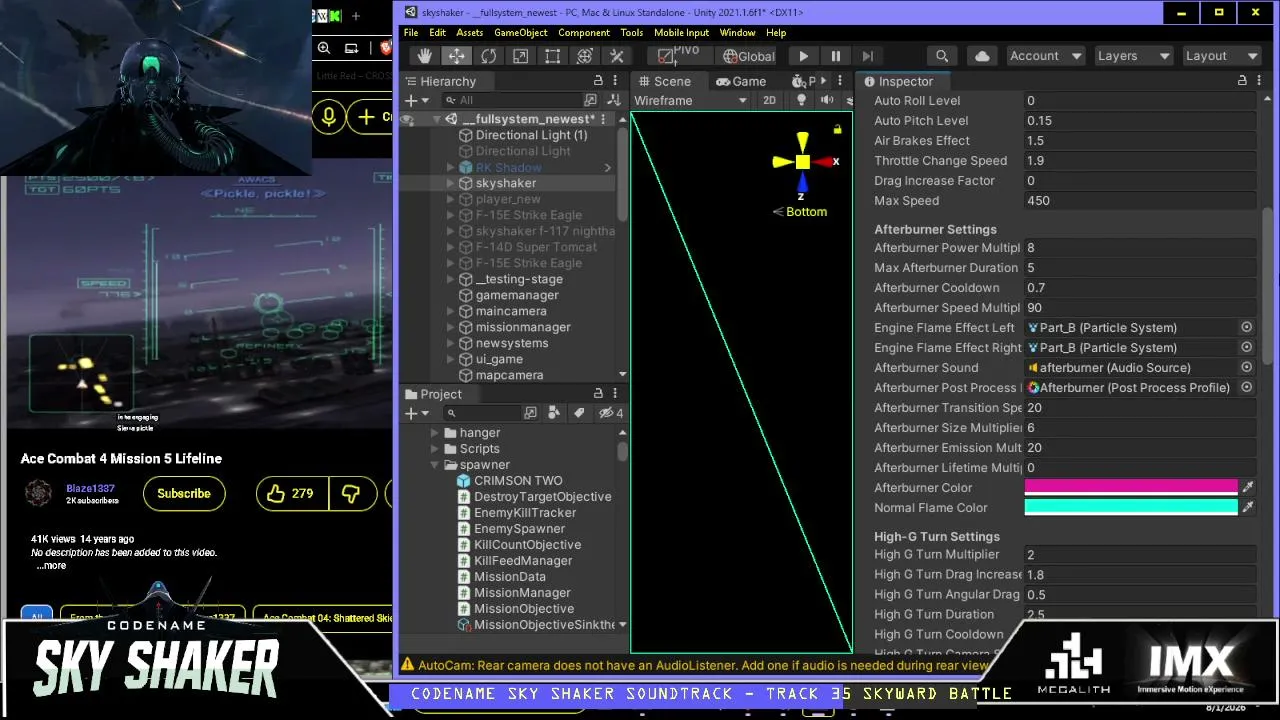Select the Rect tool
The image size is (1280, 720).
pyautogui.click(x=552, y=57)
